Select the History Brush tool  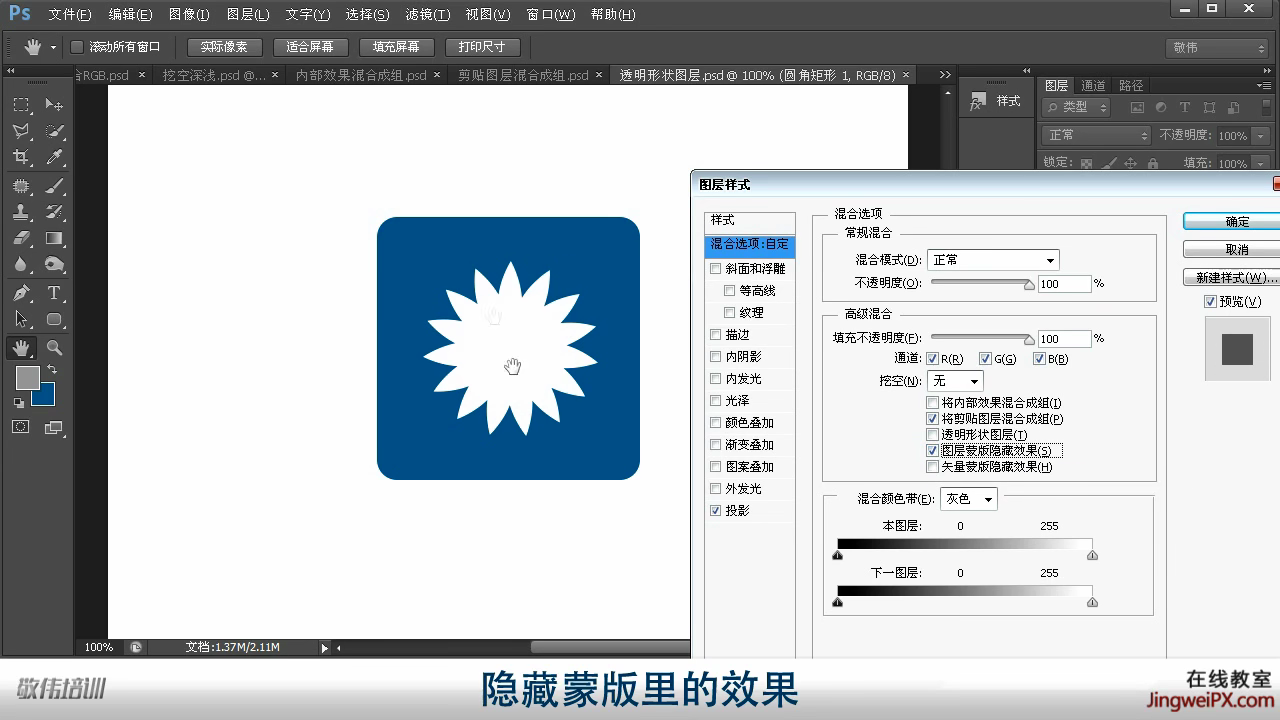pyautogui.click(x=54, y=212)
